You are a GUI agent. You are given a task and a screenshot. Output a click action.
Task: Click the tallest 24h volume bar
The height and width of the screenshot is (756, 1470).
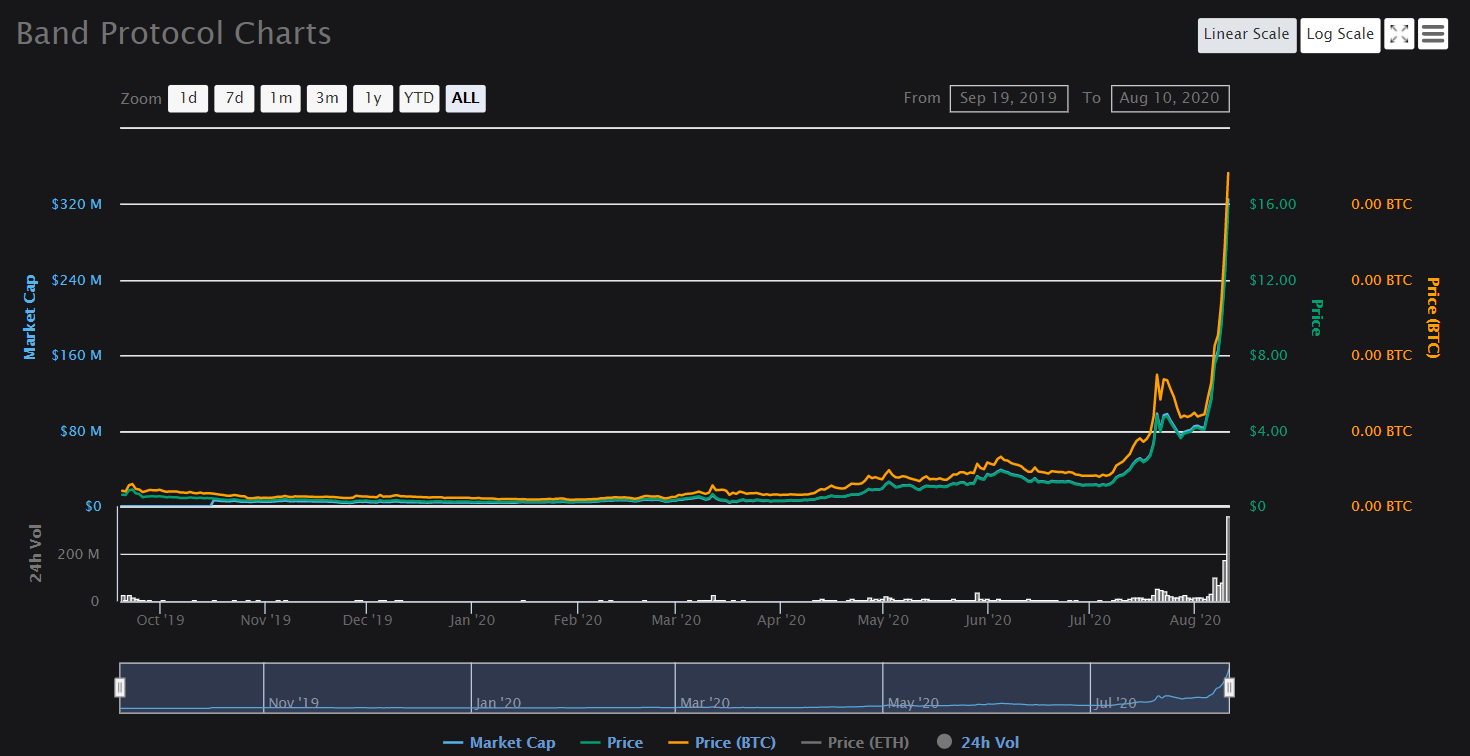(1228, 559)
